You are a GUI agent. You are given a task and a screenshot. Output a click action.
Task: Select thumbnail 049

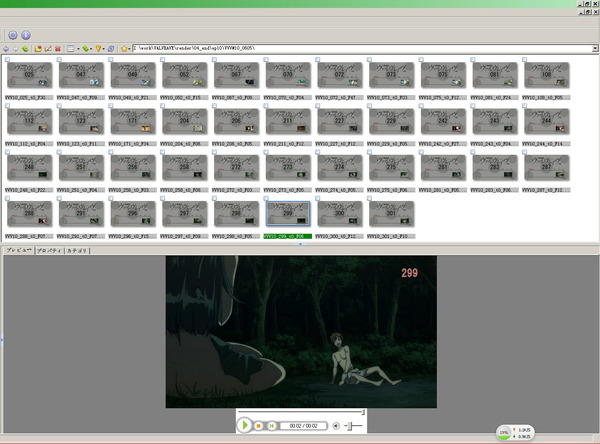tap(133, 75)
